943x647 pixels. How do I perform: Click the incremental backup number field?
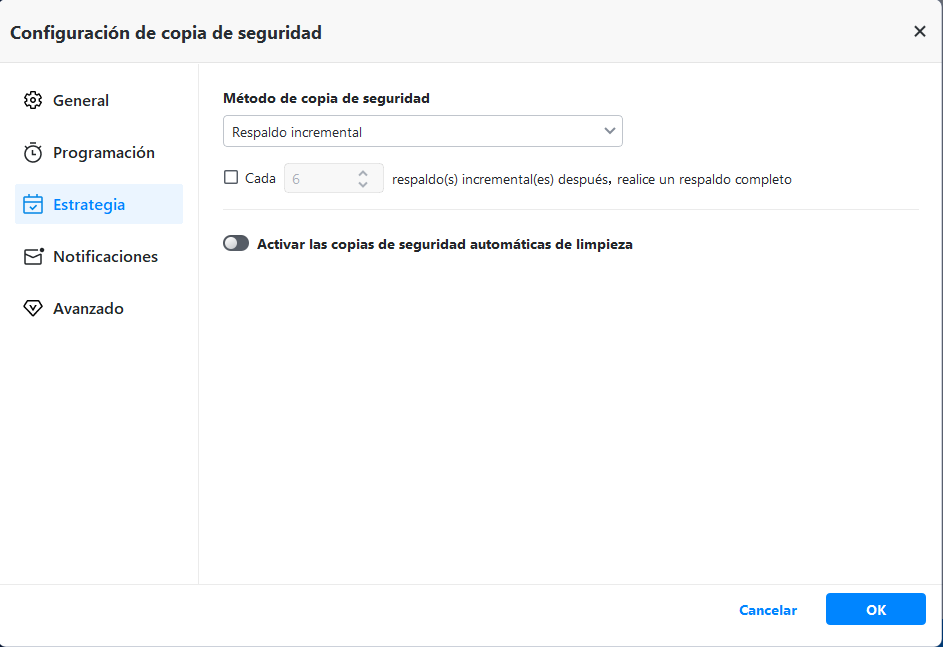(x=318, y=179)
